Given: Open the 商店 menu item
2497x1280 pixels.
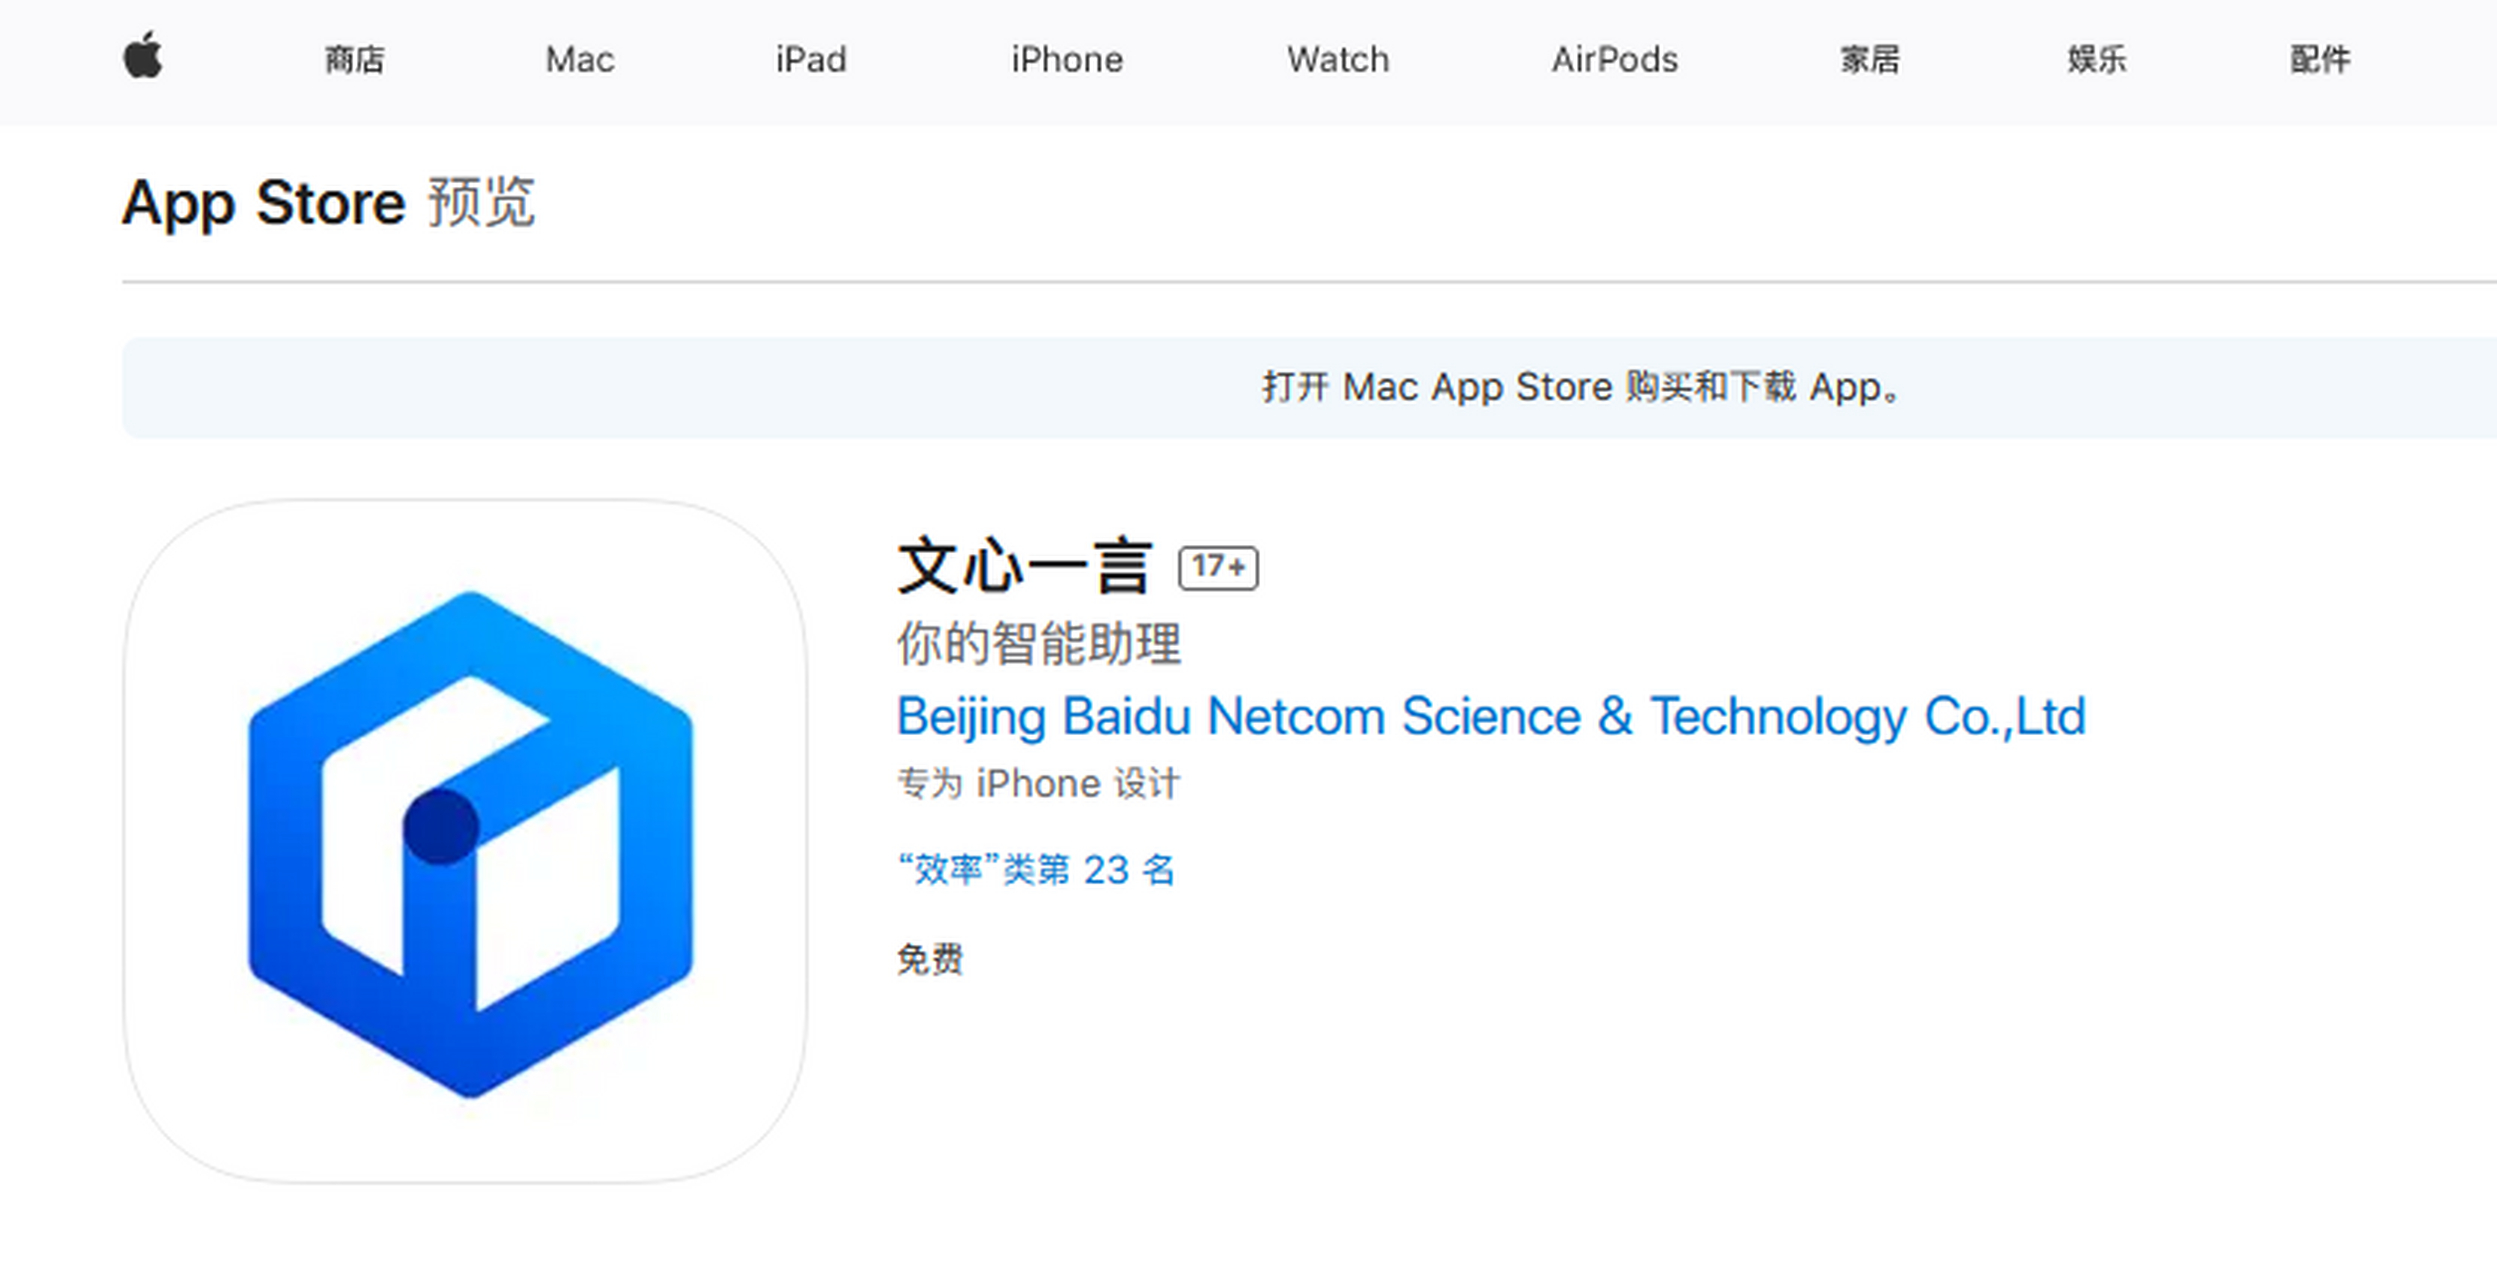Looking at the screenshot, I should tap(354, 60).
